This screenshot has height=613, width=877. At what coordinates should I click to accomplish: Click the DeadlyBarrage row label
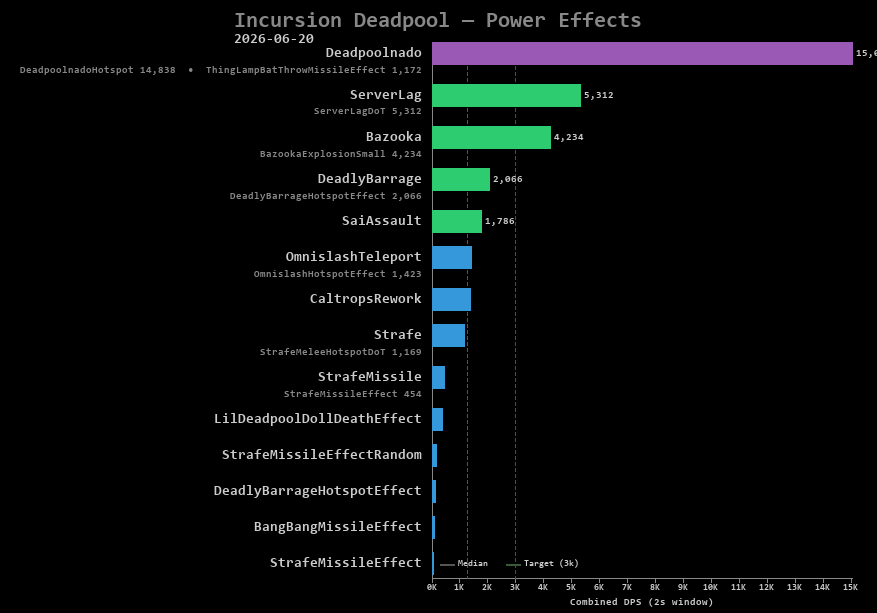point(369,179)
